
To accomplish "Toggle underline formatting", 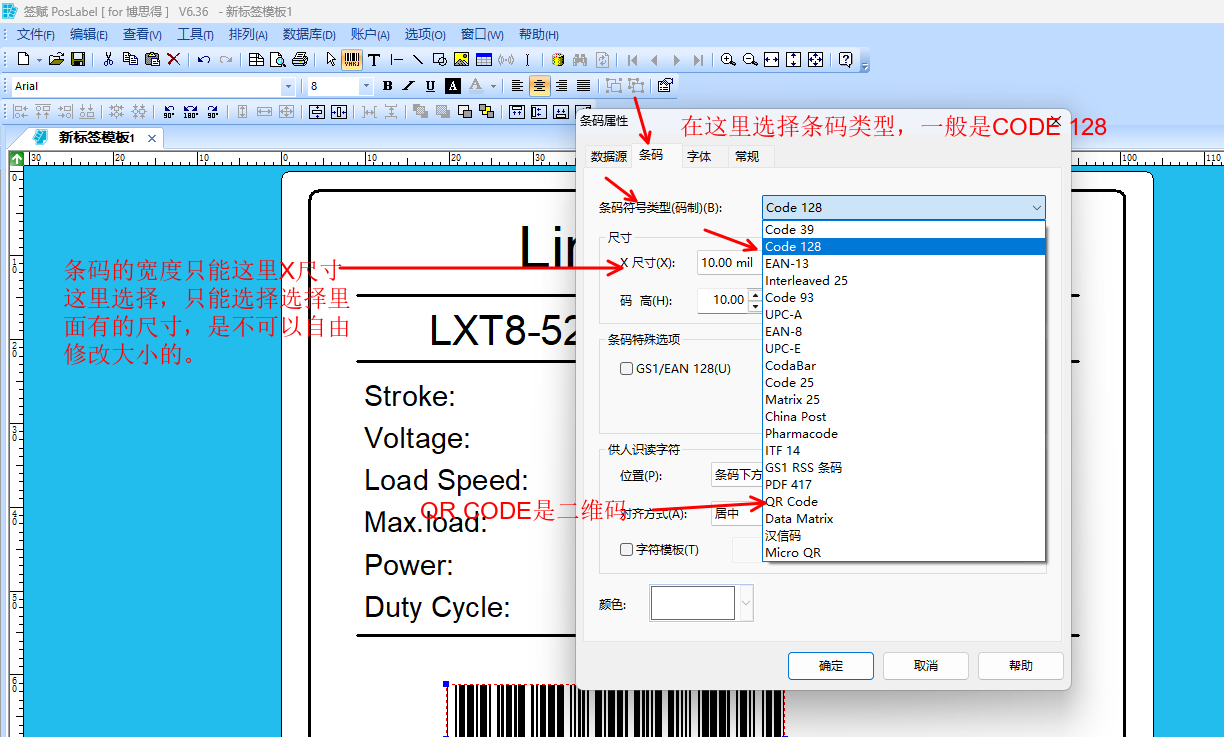I will click(x=431, y=86).
